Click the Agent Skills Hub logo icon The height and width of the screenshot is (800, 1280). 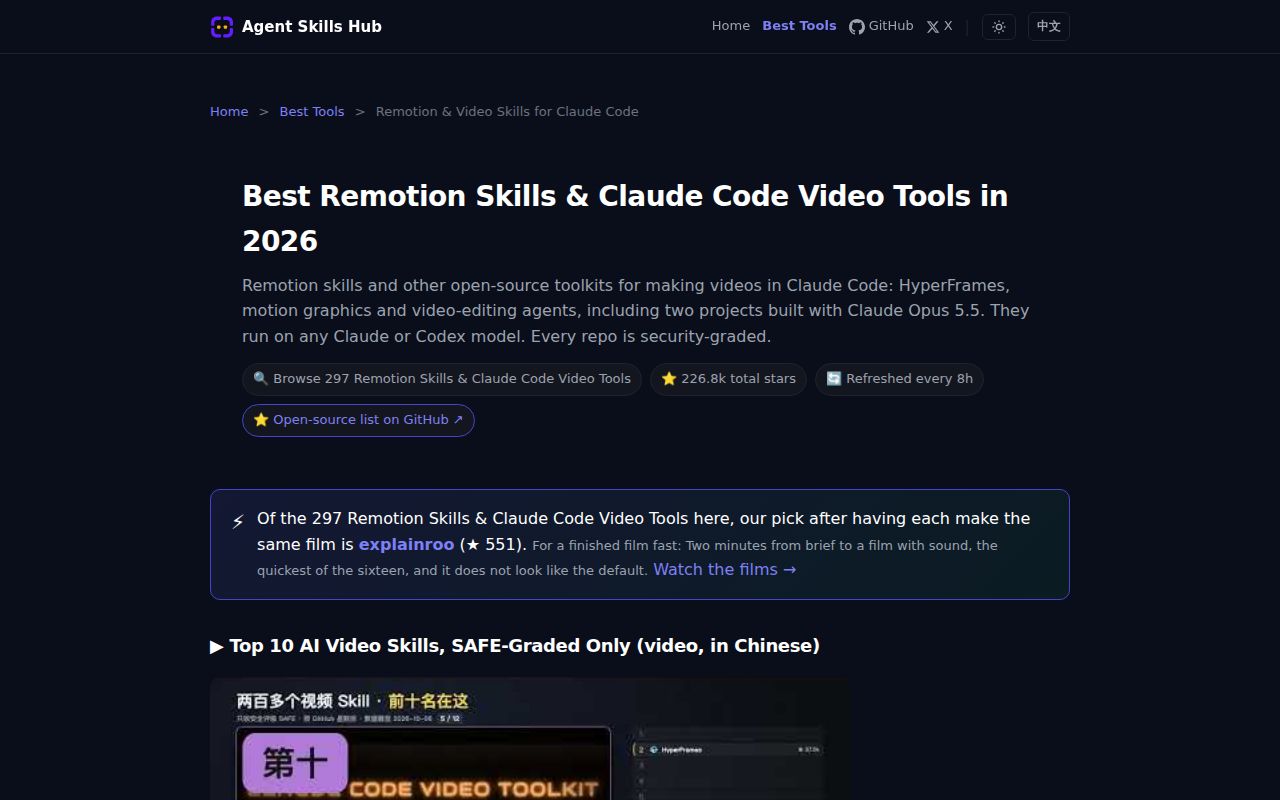tap(222, 27)
